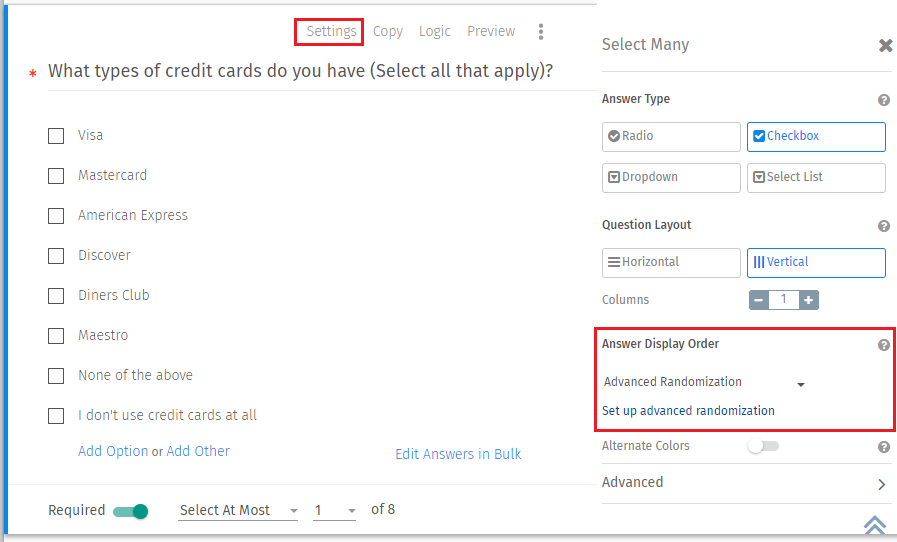The image size is (897, 542).
Task: Click the Alternate Colors help icon
Action: coord(884,447)
